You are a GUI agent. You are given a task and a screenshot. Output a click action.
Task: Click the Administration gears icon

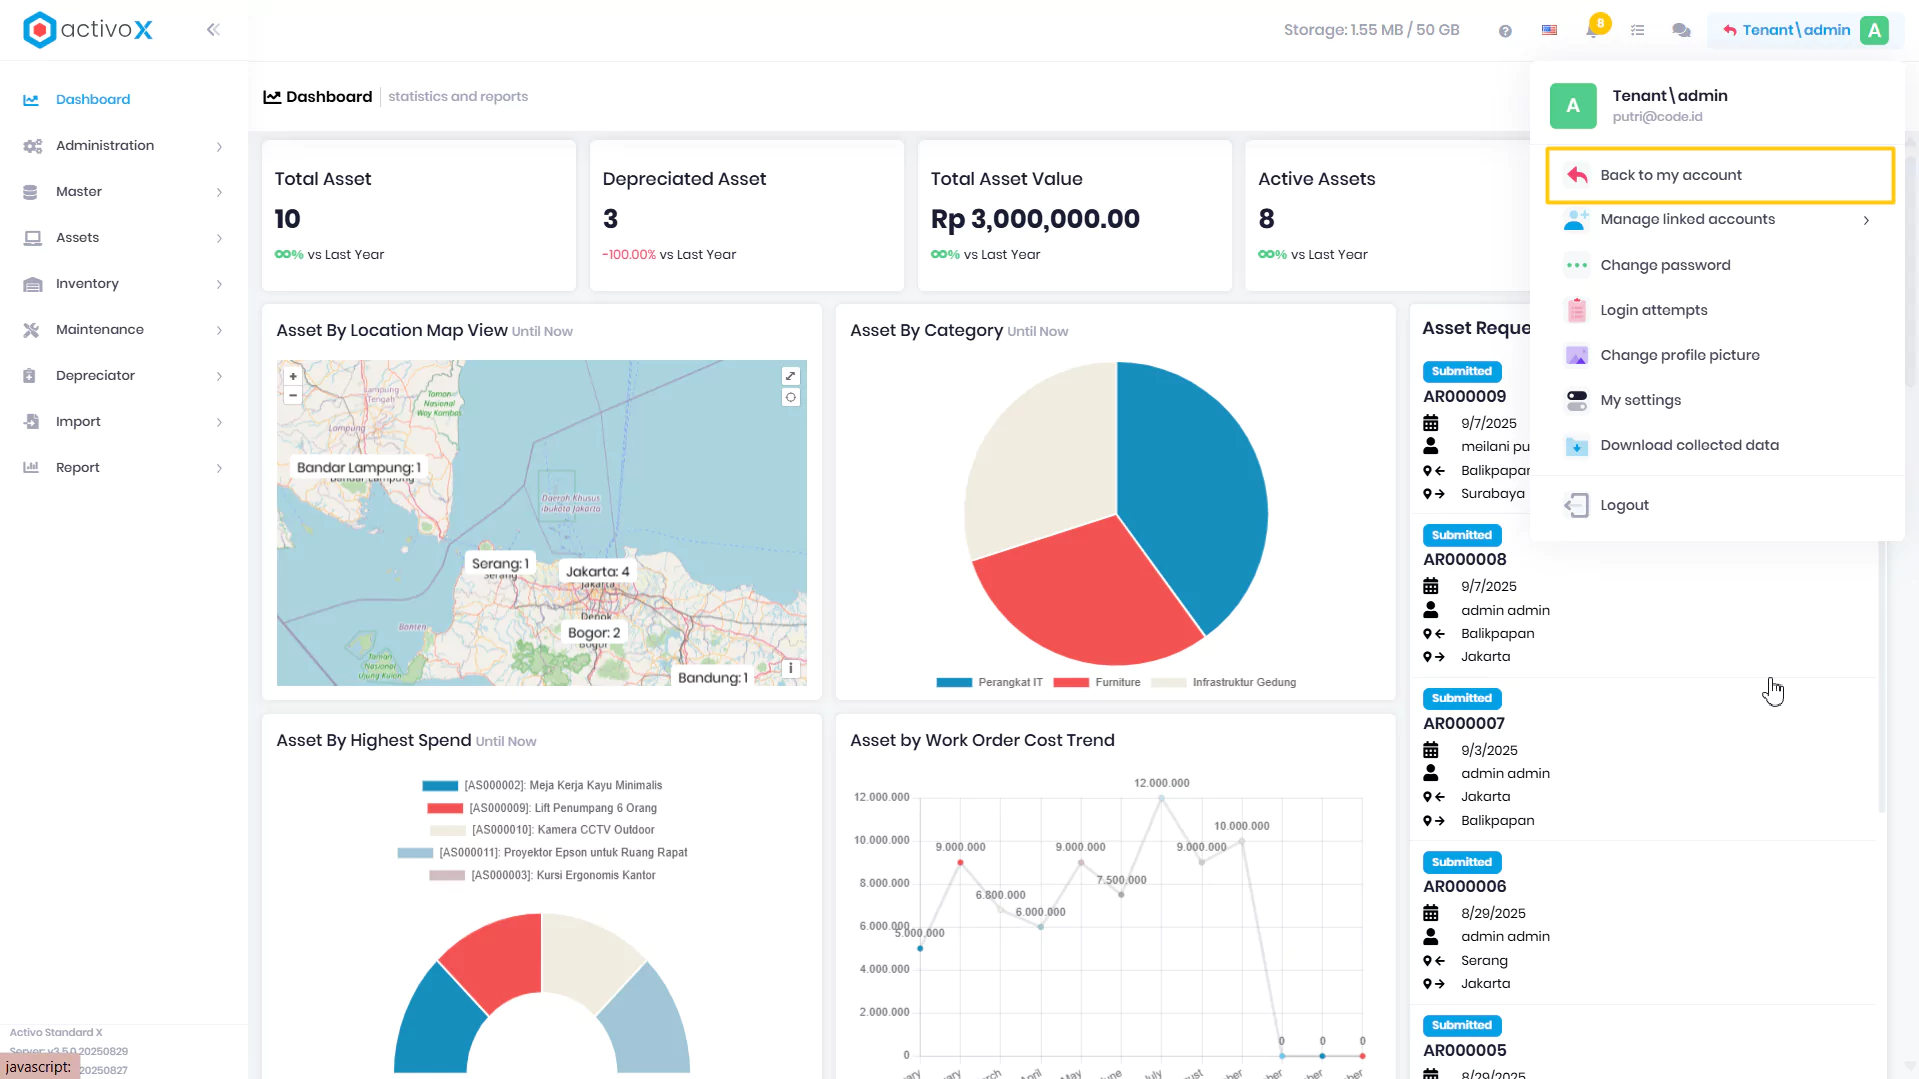32,146
